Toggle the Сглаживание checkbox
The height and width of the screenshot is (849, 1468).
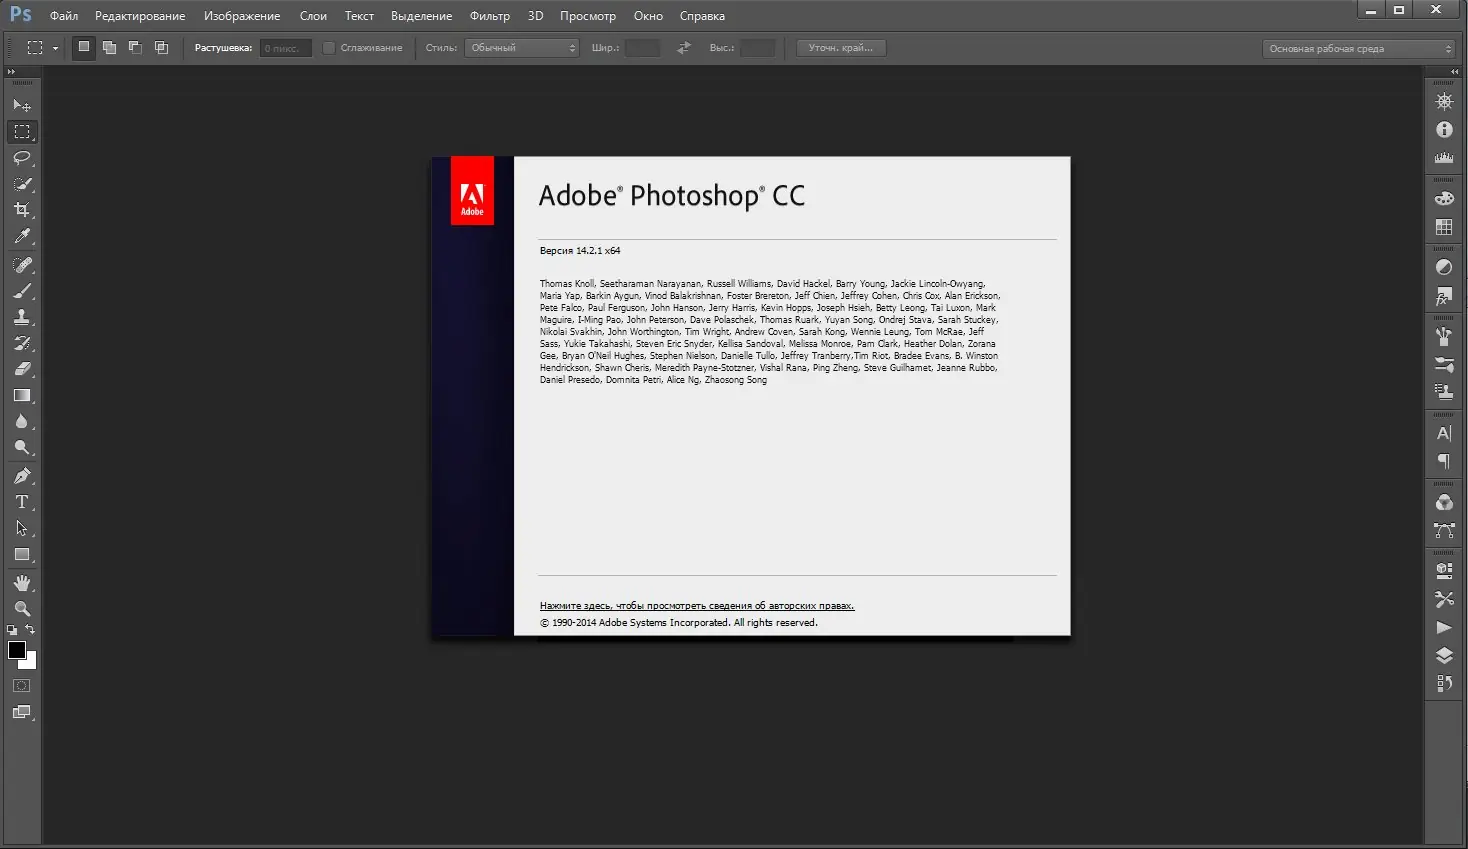[x=328, y=48]
